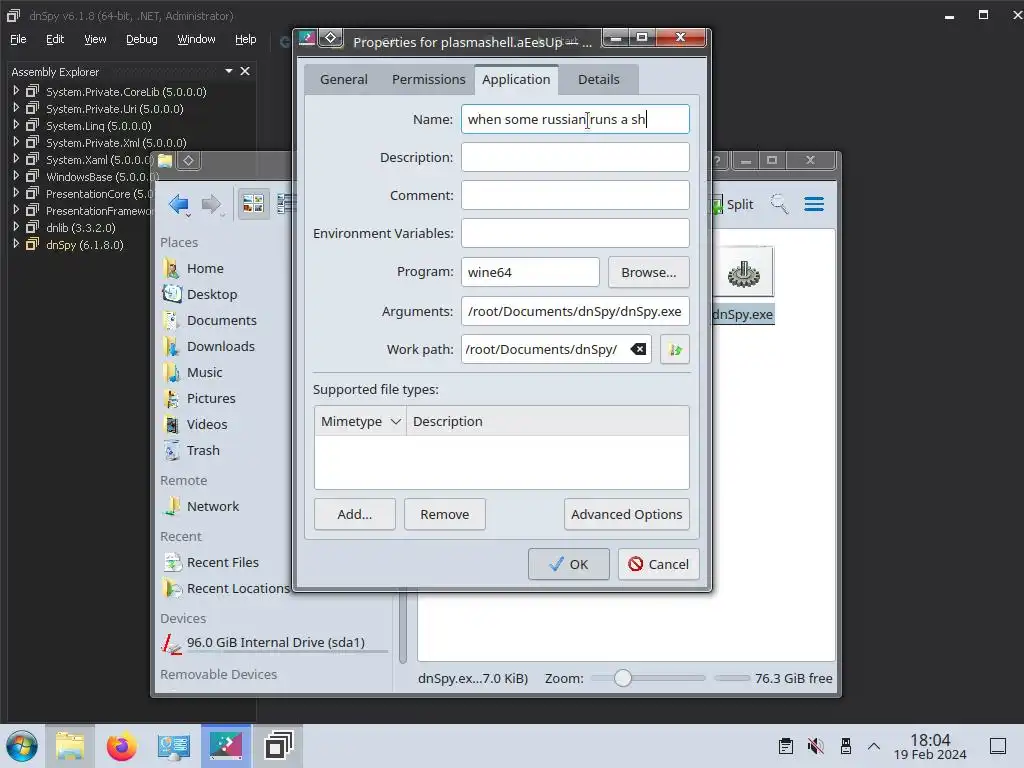The width and height of the screenshot is (1024, 768).
Task: Open the system settings taskbar icon
Action: point(174,746)
